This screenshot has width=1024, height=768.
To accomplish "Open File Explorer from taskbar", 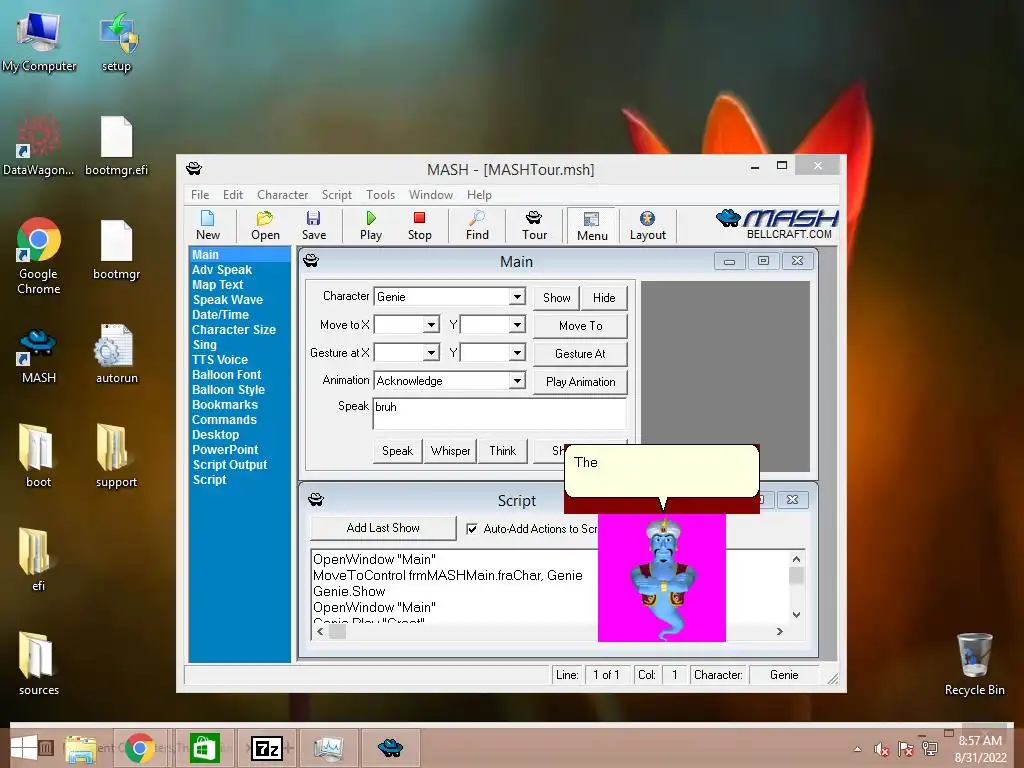I will pos(80,748).
